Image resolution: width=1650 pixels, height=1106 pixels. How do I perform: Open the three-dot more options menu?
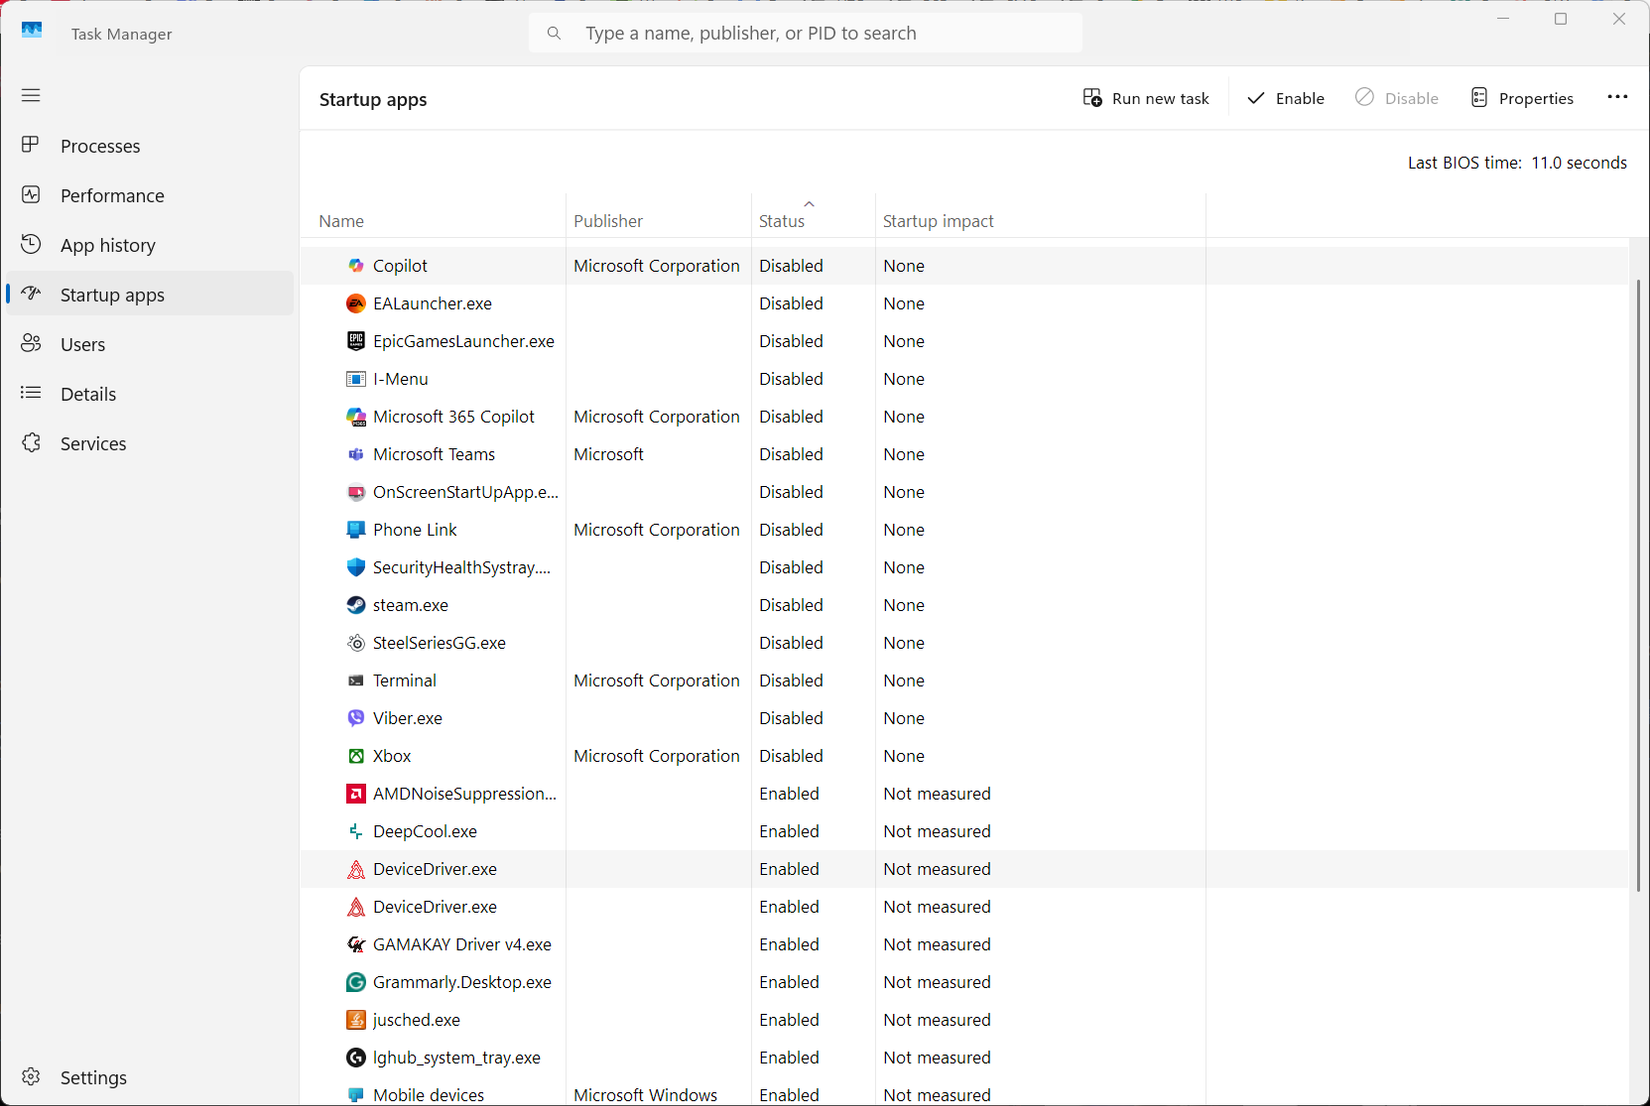pos(1617,97)
